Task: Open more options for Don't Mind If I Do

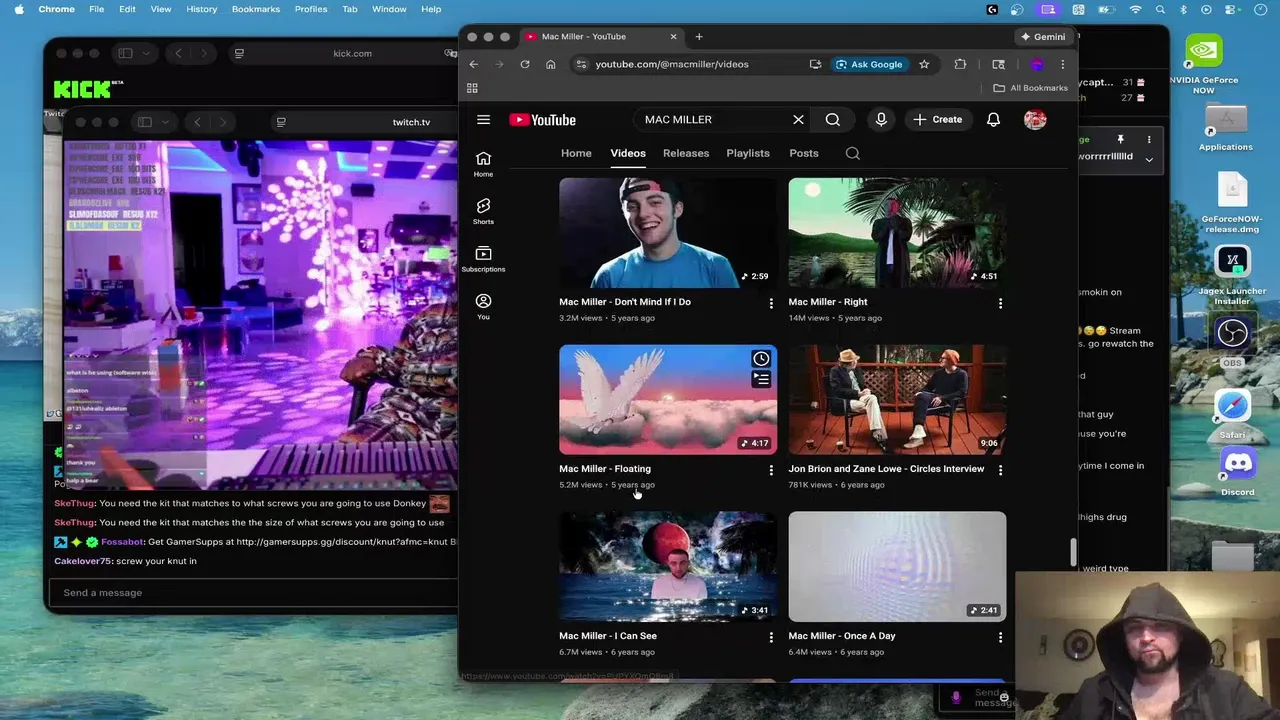Action: (771, 303)
